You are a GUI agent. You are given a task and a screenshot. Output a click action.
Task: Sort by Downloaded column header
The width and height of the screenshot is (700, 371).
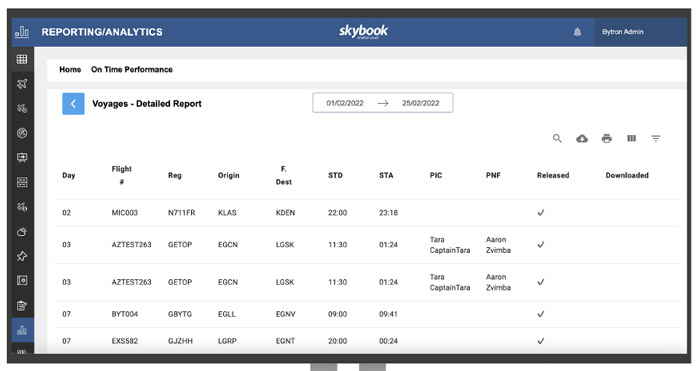click(627, 175)
